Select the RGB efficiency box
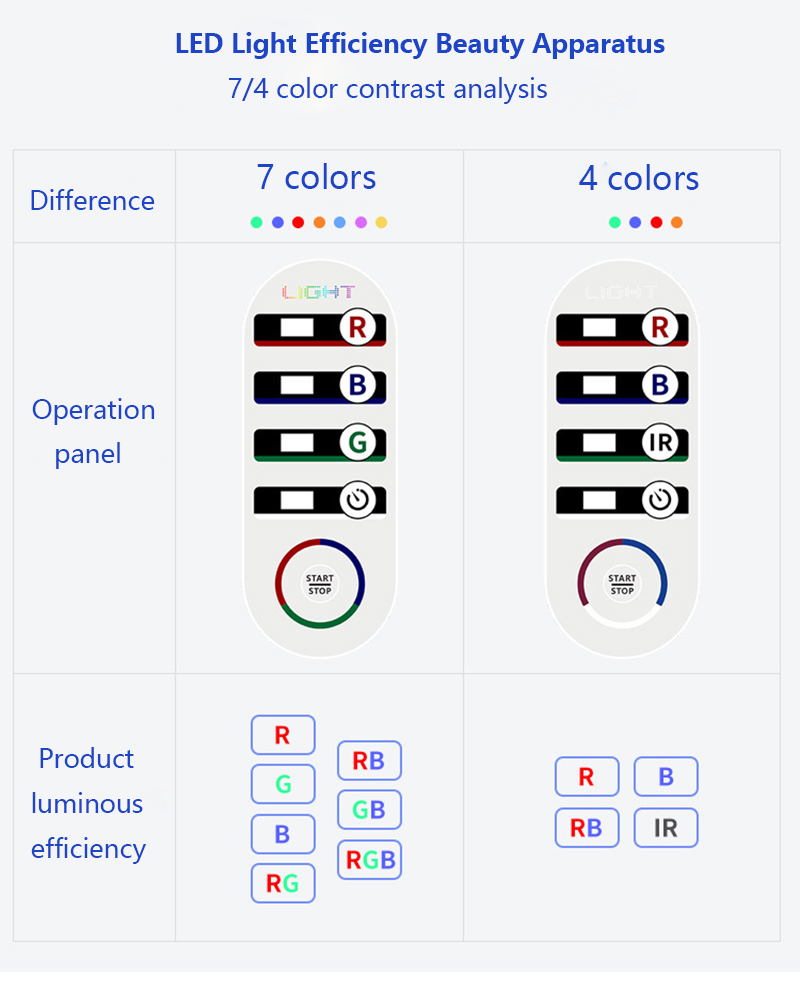Image resolution: width=800 pixels, height=992 pixels. point(370,859)
